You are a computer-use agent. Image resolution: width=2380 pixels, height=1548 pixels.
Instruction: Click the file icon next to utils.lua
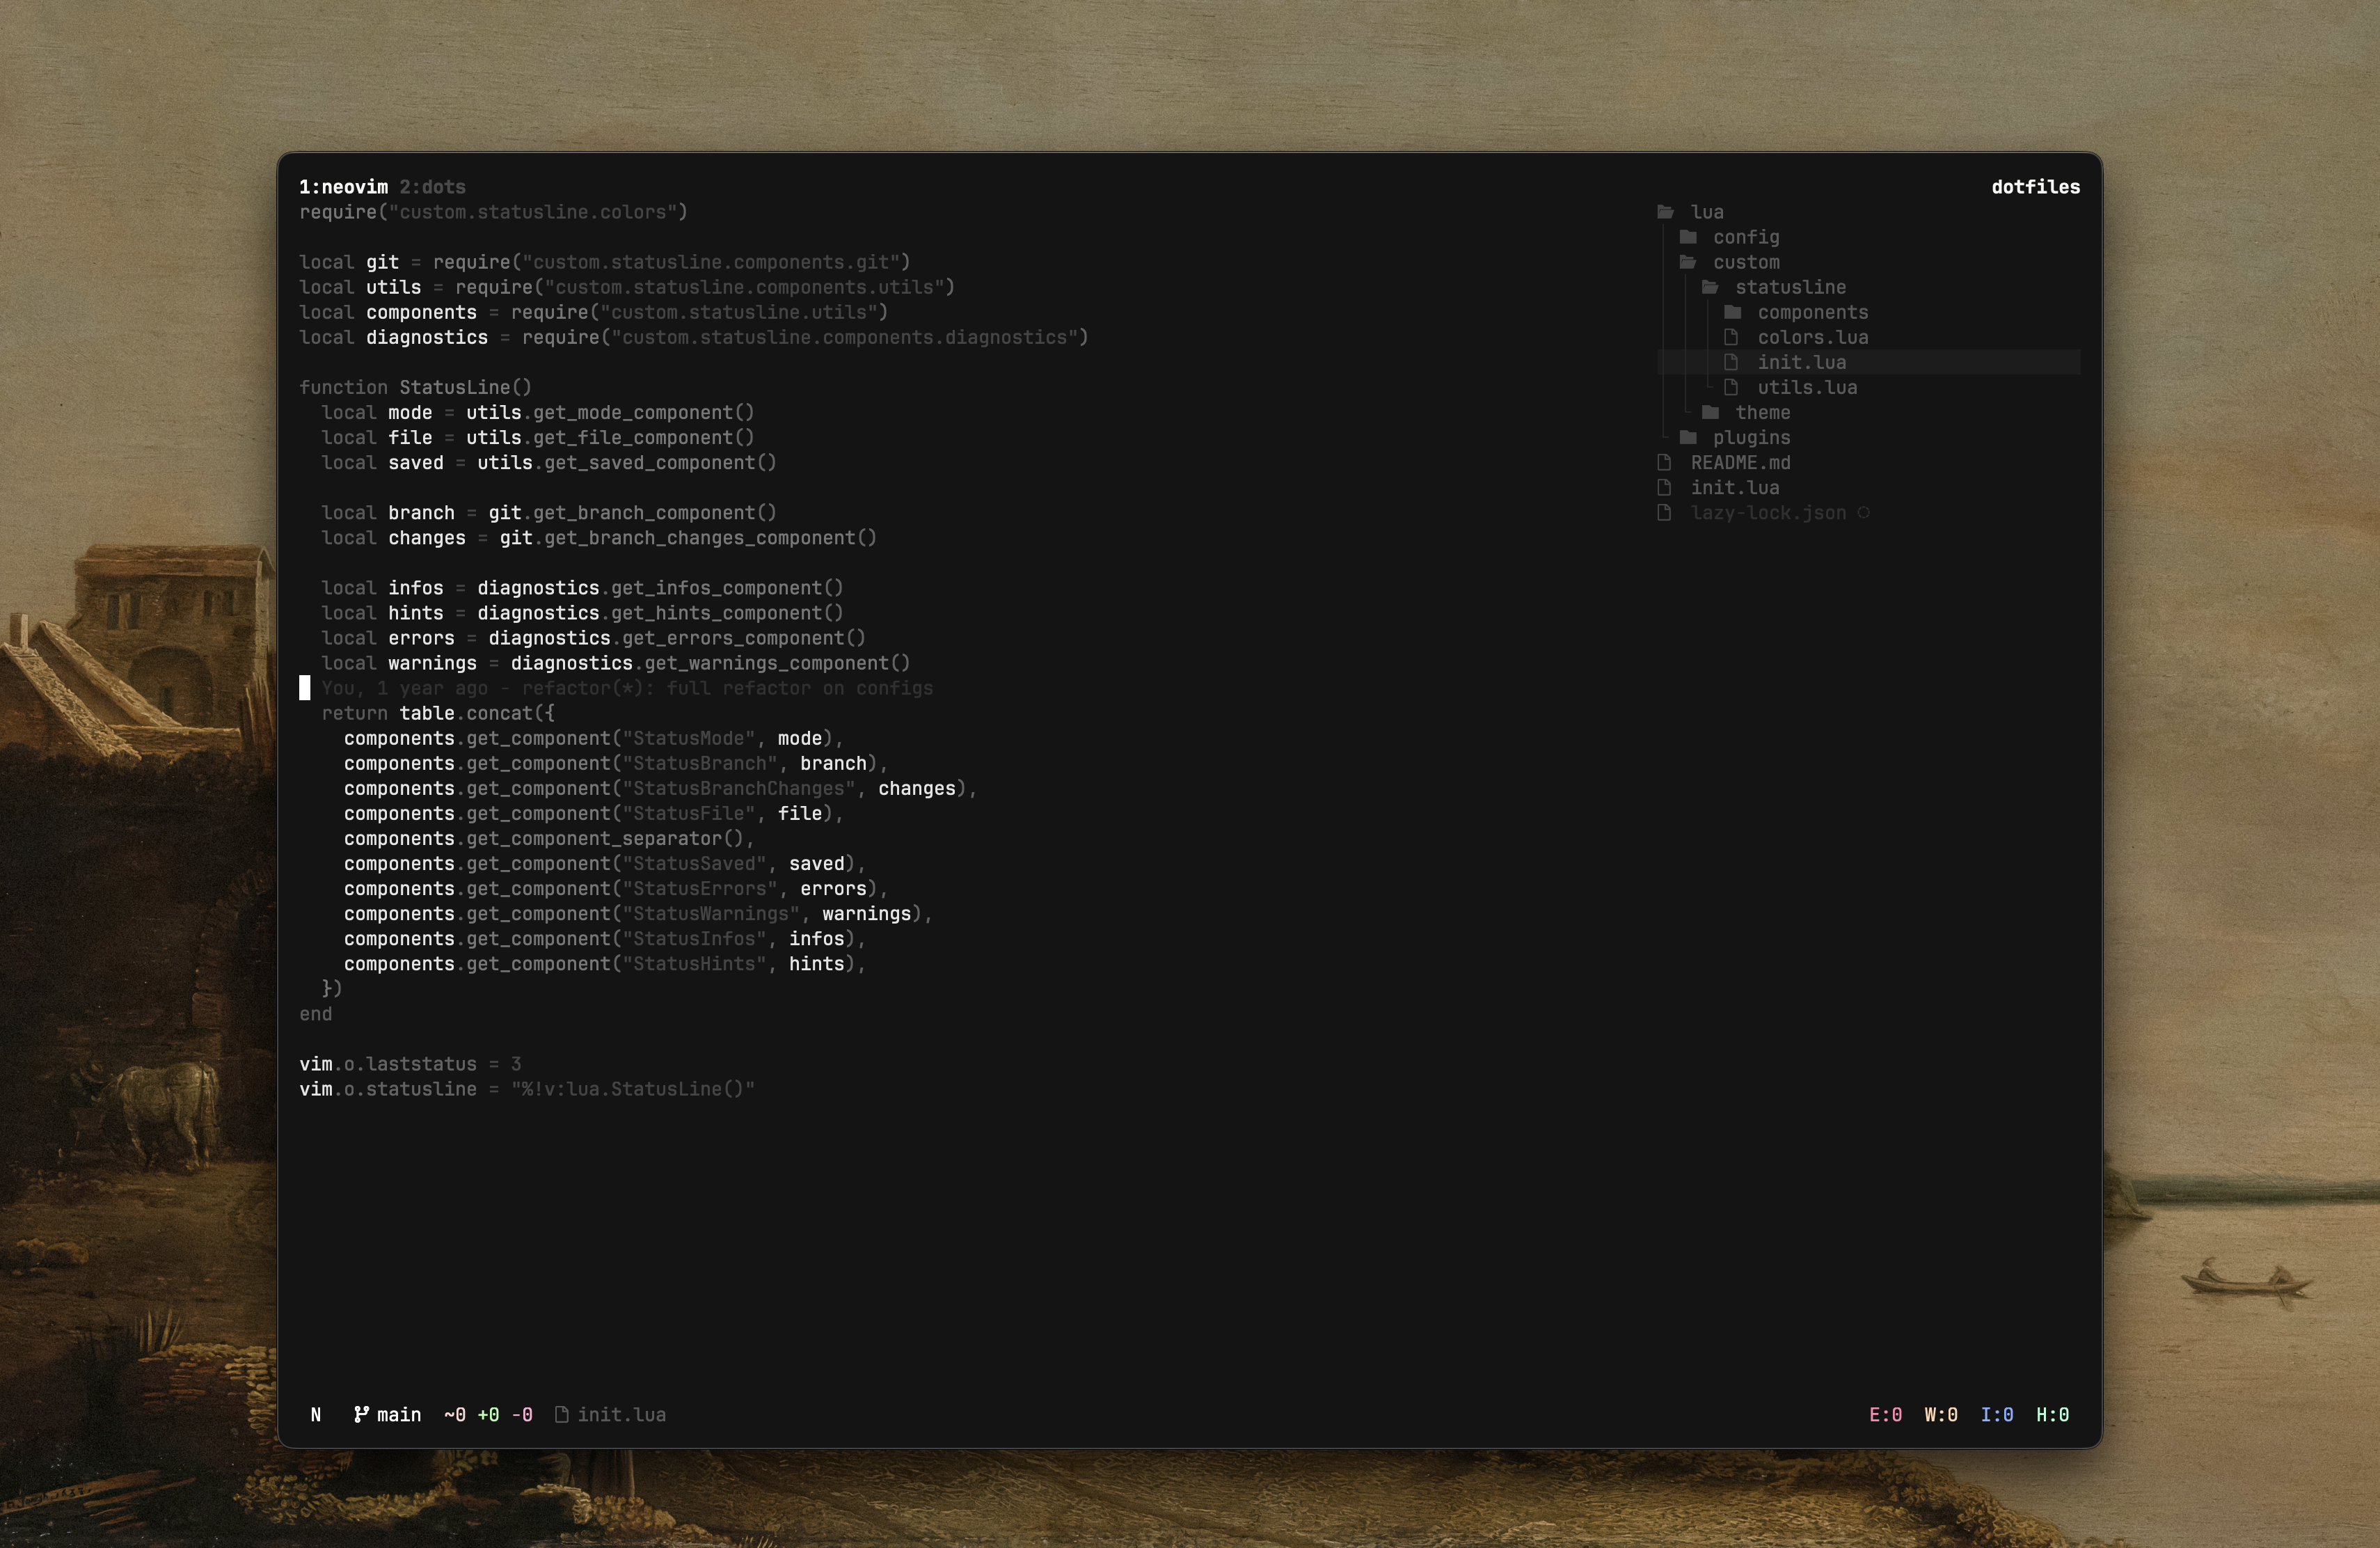1731,387
